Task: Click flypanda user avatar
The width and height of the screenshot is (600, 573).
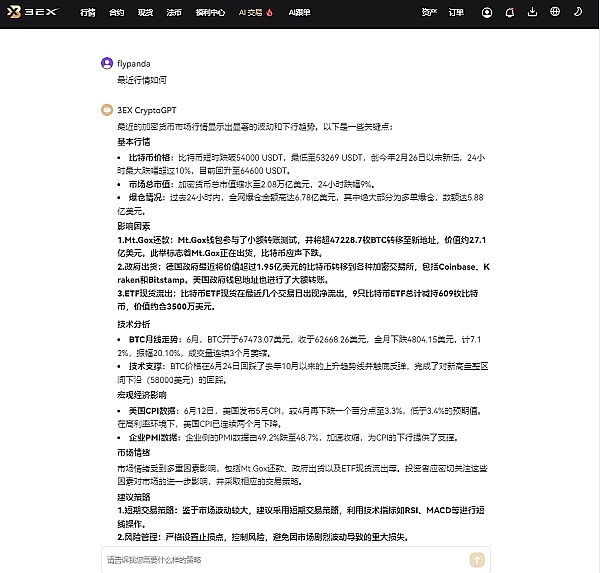Action: pos(107,63)
